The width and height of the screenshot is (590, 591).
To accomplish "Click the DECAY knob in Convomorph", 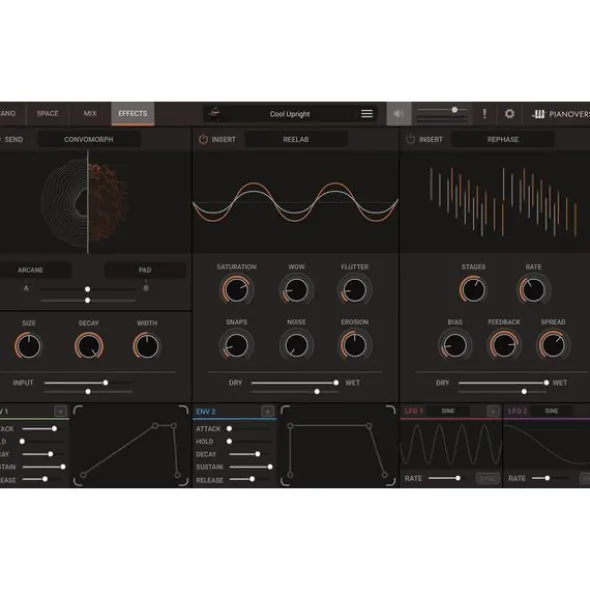I will tap(89, 346).
